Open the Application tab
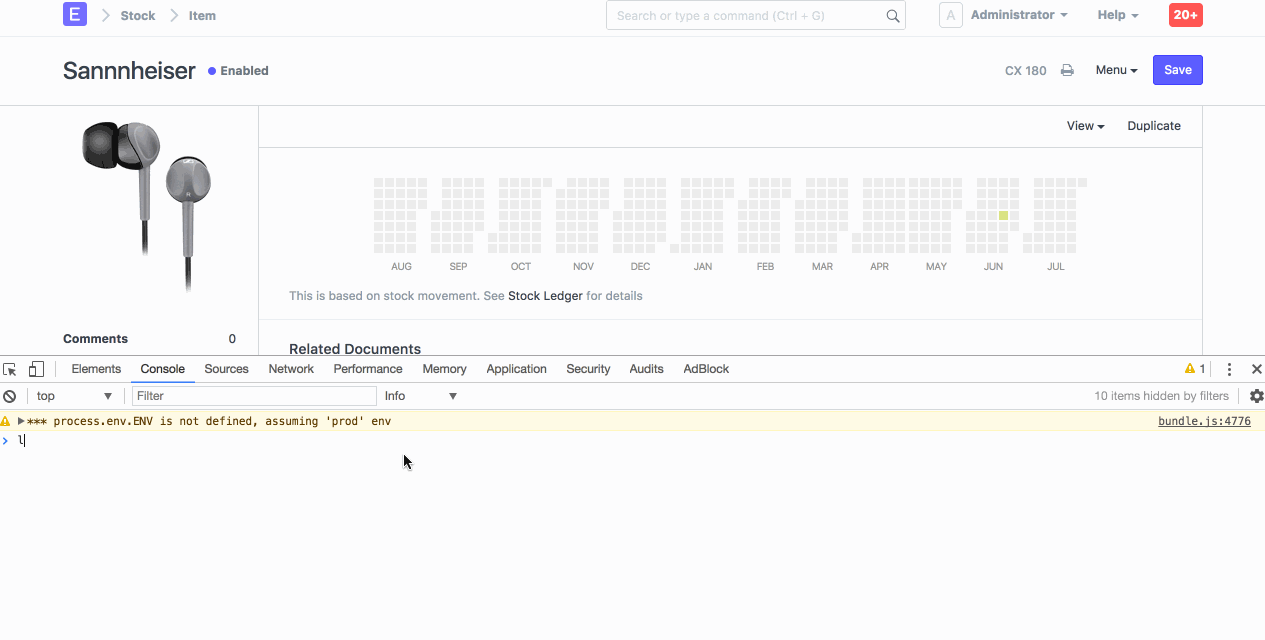 [x=516, y=369]
